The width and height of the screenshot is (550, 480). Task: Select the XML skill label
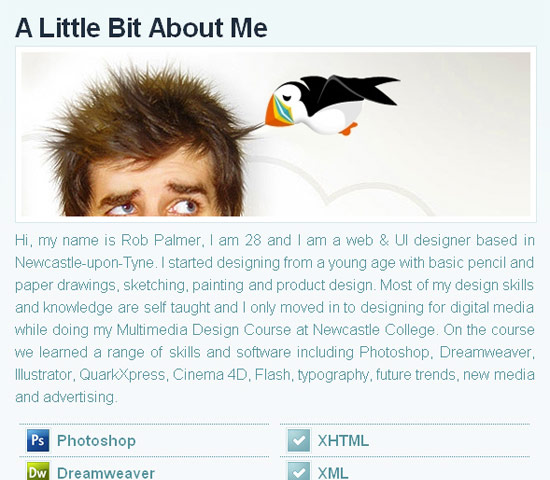(333, 473)
